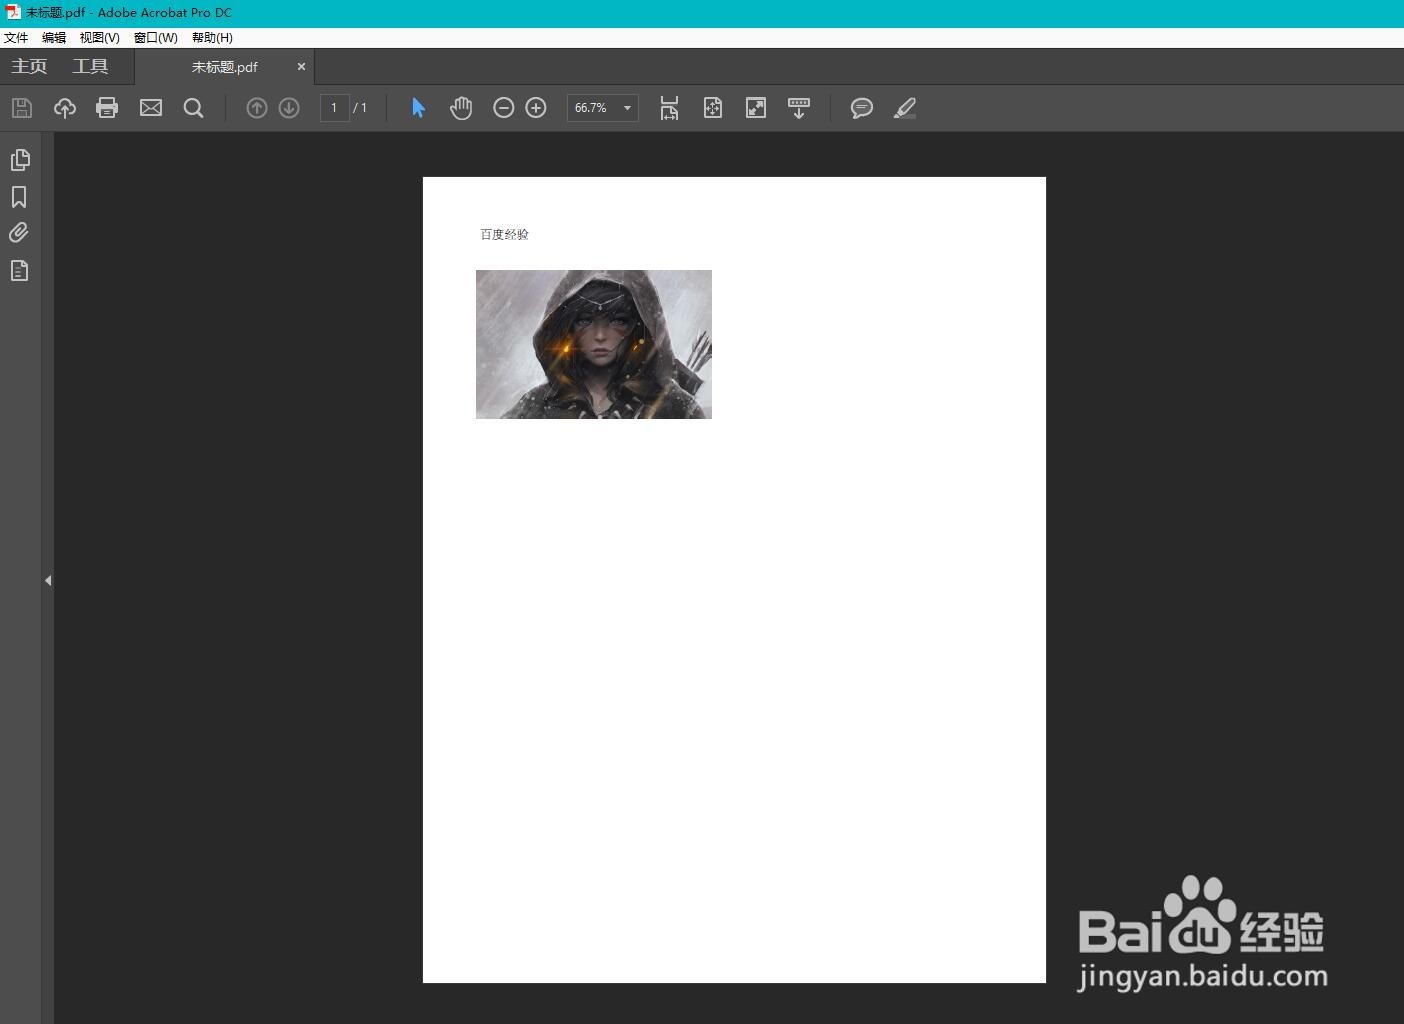
Task: Click the fit width scrolling icon
Action: (x=669, y=108)
